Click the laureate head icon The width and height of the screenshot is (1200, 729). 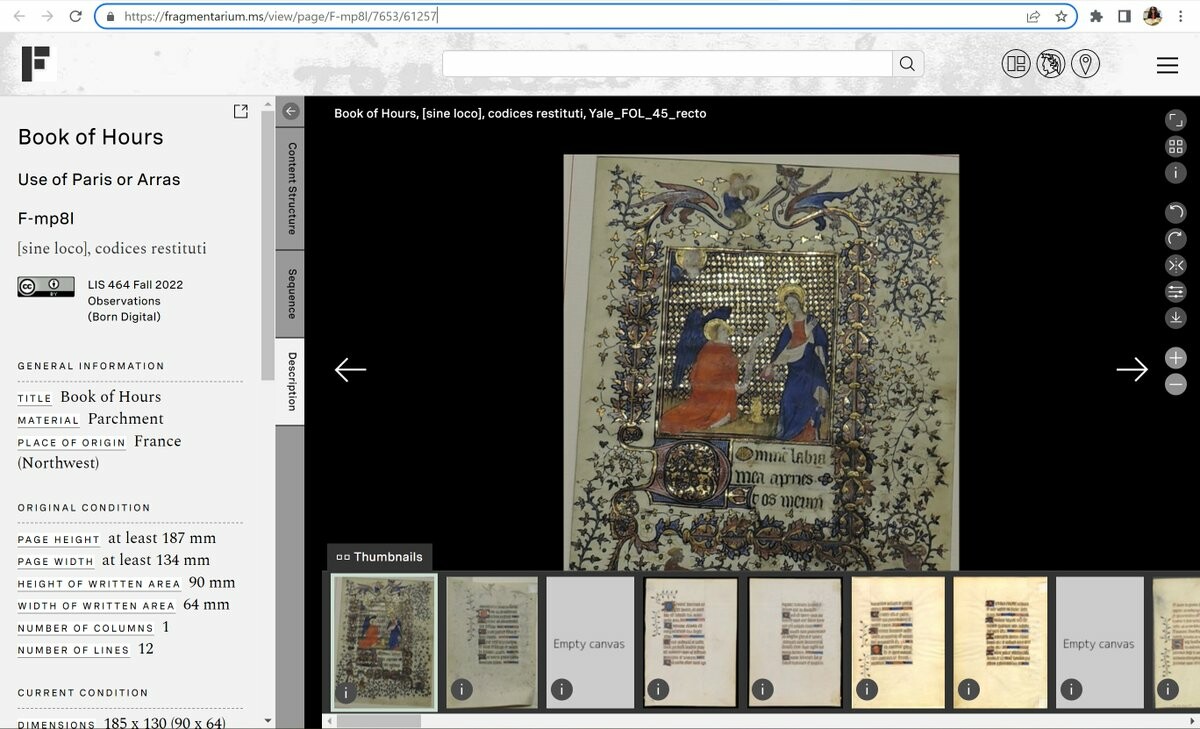coord(1050,64)
